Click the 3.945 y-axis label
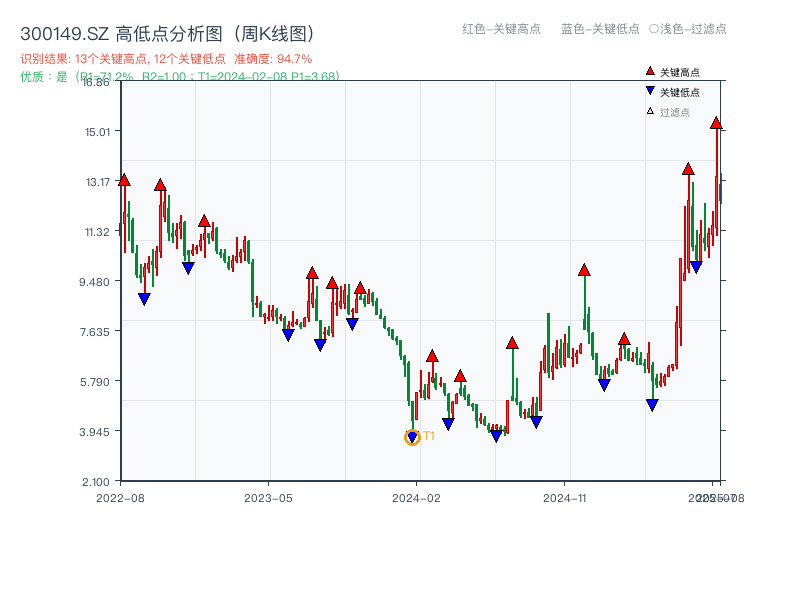800x600 pixels. (94, 432)
